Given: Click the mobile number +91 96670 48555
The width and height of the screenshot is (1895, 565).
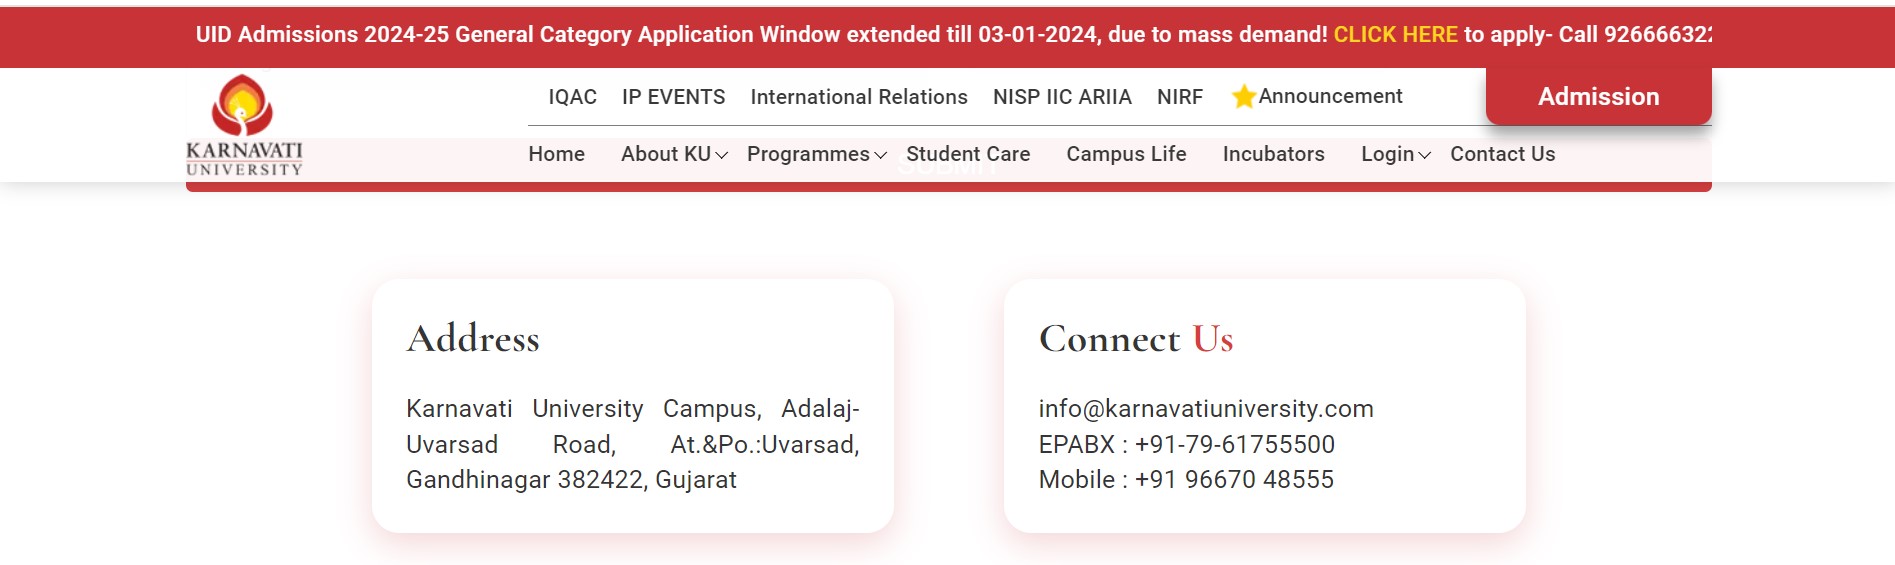Looking at the screenshot, I should tap(1234, 480).
